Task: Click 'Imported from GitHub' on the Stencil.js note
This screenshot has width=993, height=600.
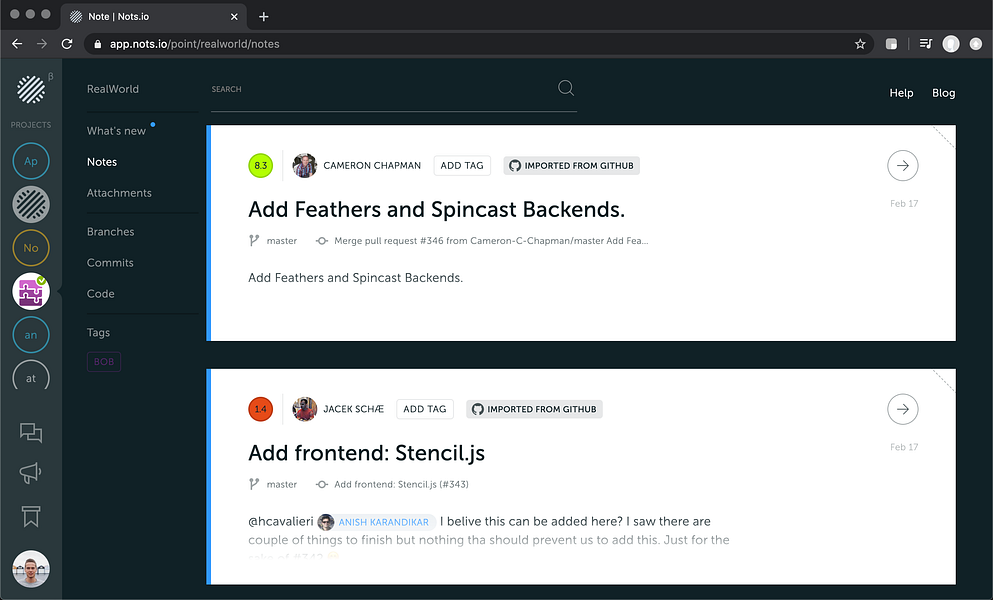Action: (534, 409)
